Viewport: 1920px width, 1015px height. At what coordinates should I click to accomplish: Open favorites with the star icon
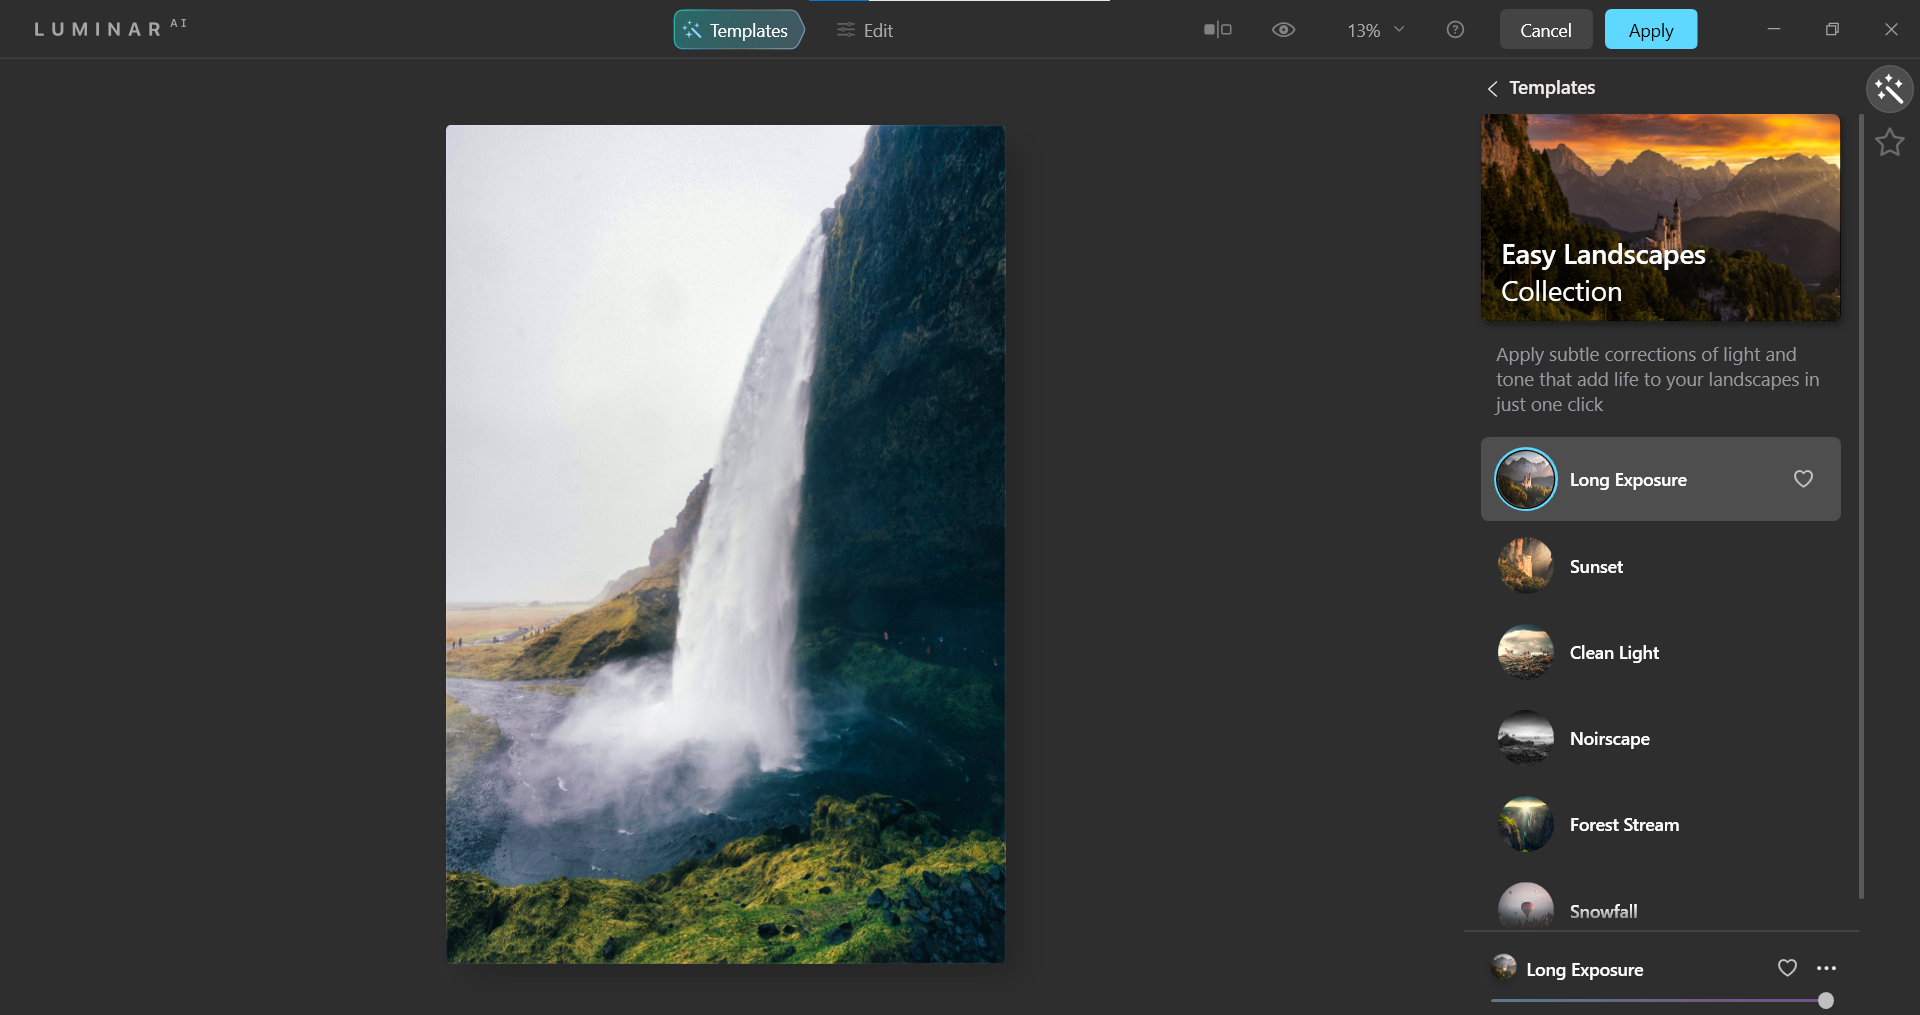pos(1890,143)
